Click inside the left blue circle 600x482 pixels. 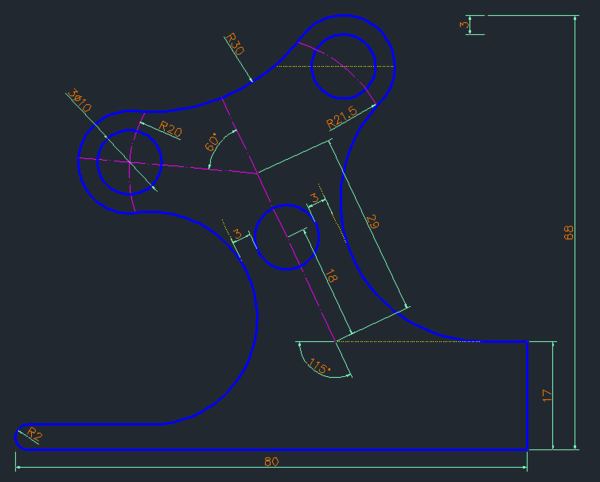pos(130,162)
